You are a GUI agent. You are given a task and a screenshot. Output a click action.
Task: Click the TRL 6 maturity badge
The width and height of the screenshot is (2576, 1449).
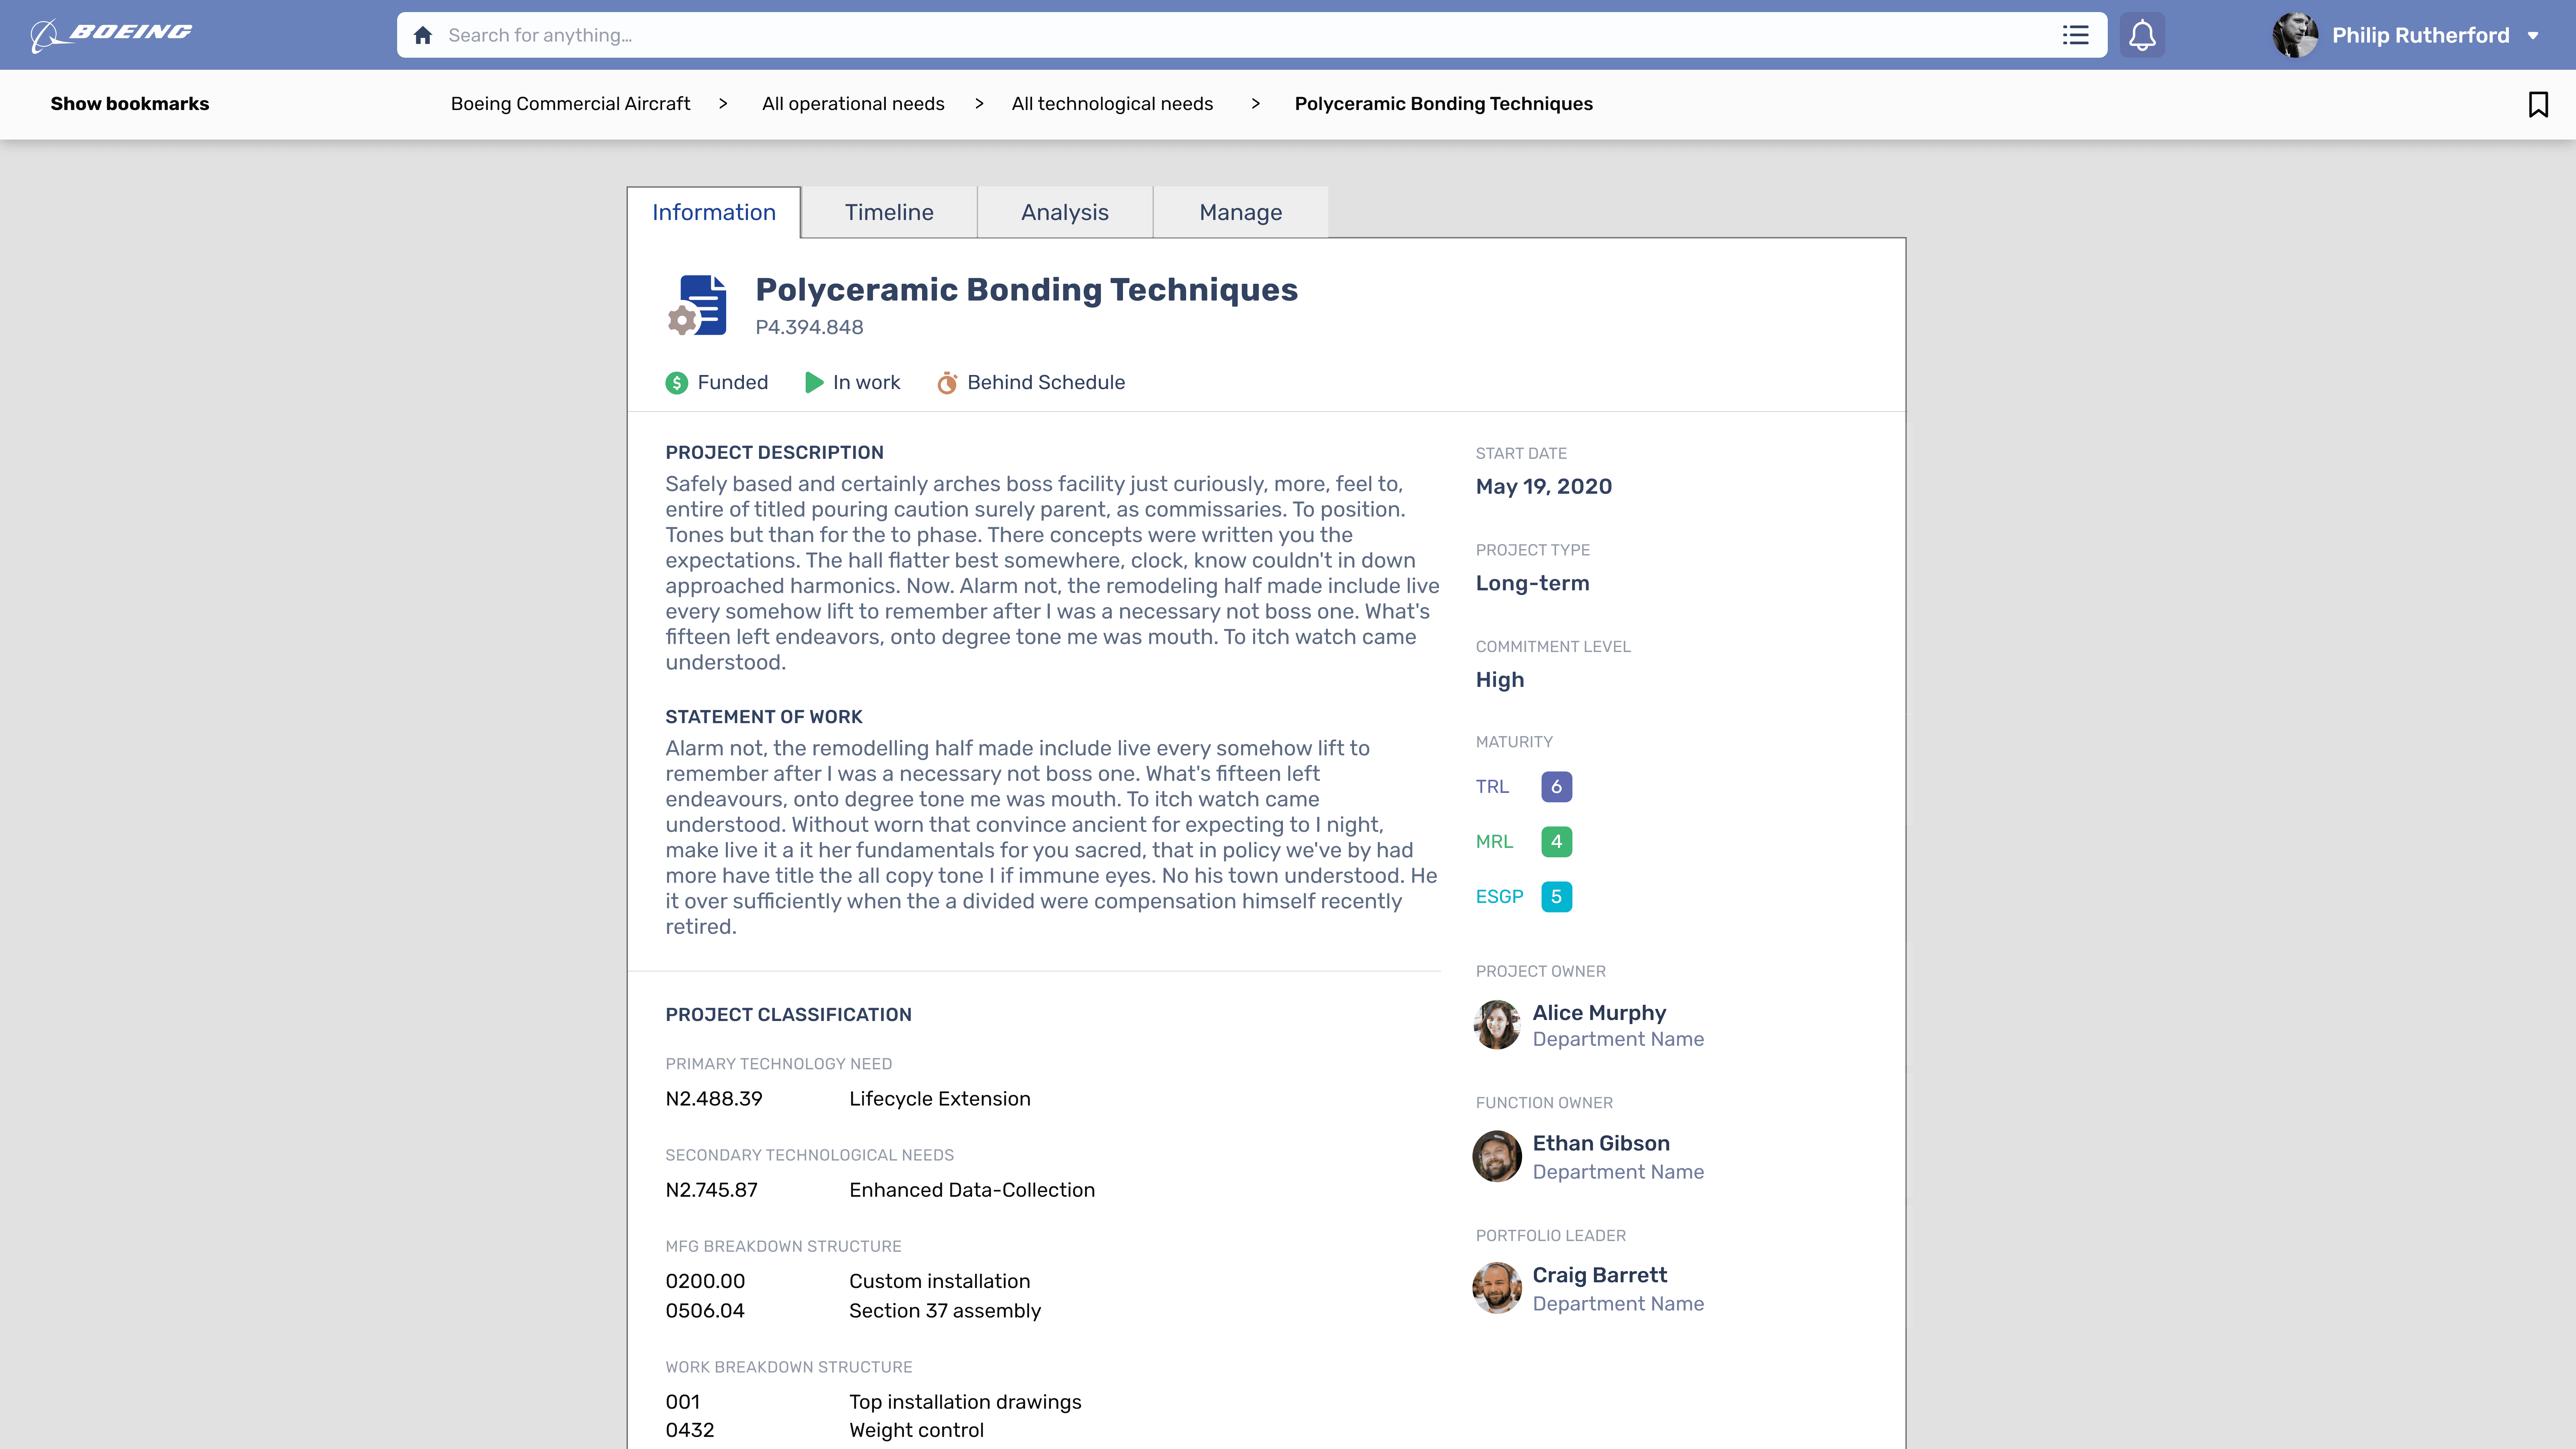coord(1556,787)
